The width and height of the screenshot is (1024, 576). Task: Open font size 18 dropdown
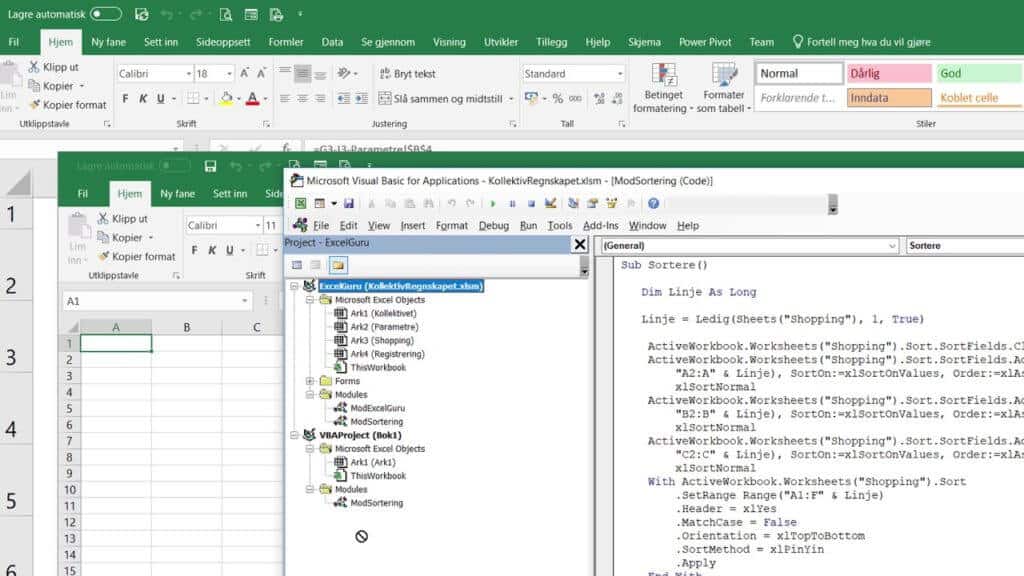(x=229, y=74)
